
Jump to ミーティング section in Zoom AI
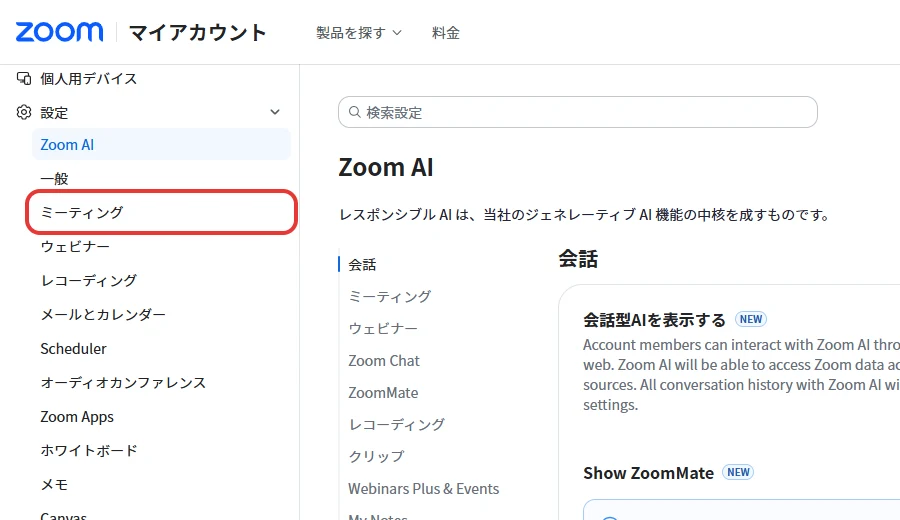click(390, 297)
